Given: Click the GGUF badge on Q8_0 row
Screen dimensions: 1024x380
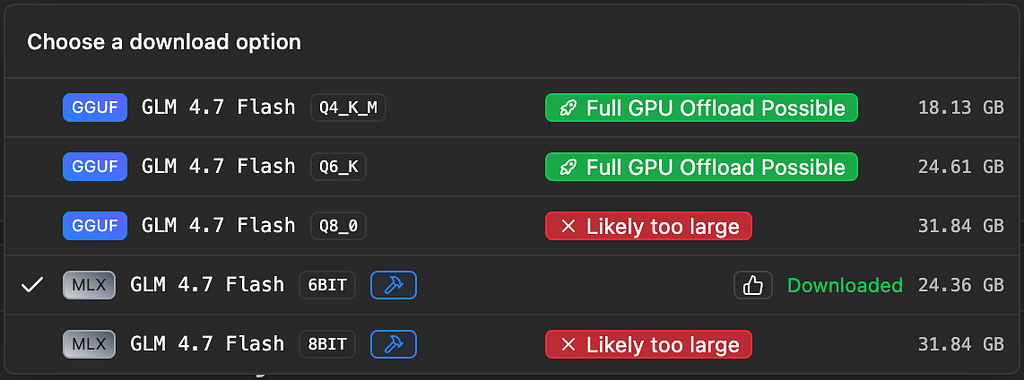Looking at the screenshot, I should 95,225.
